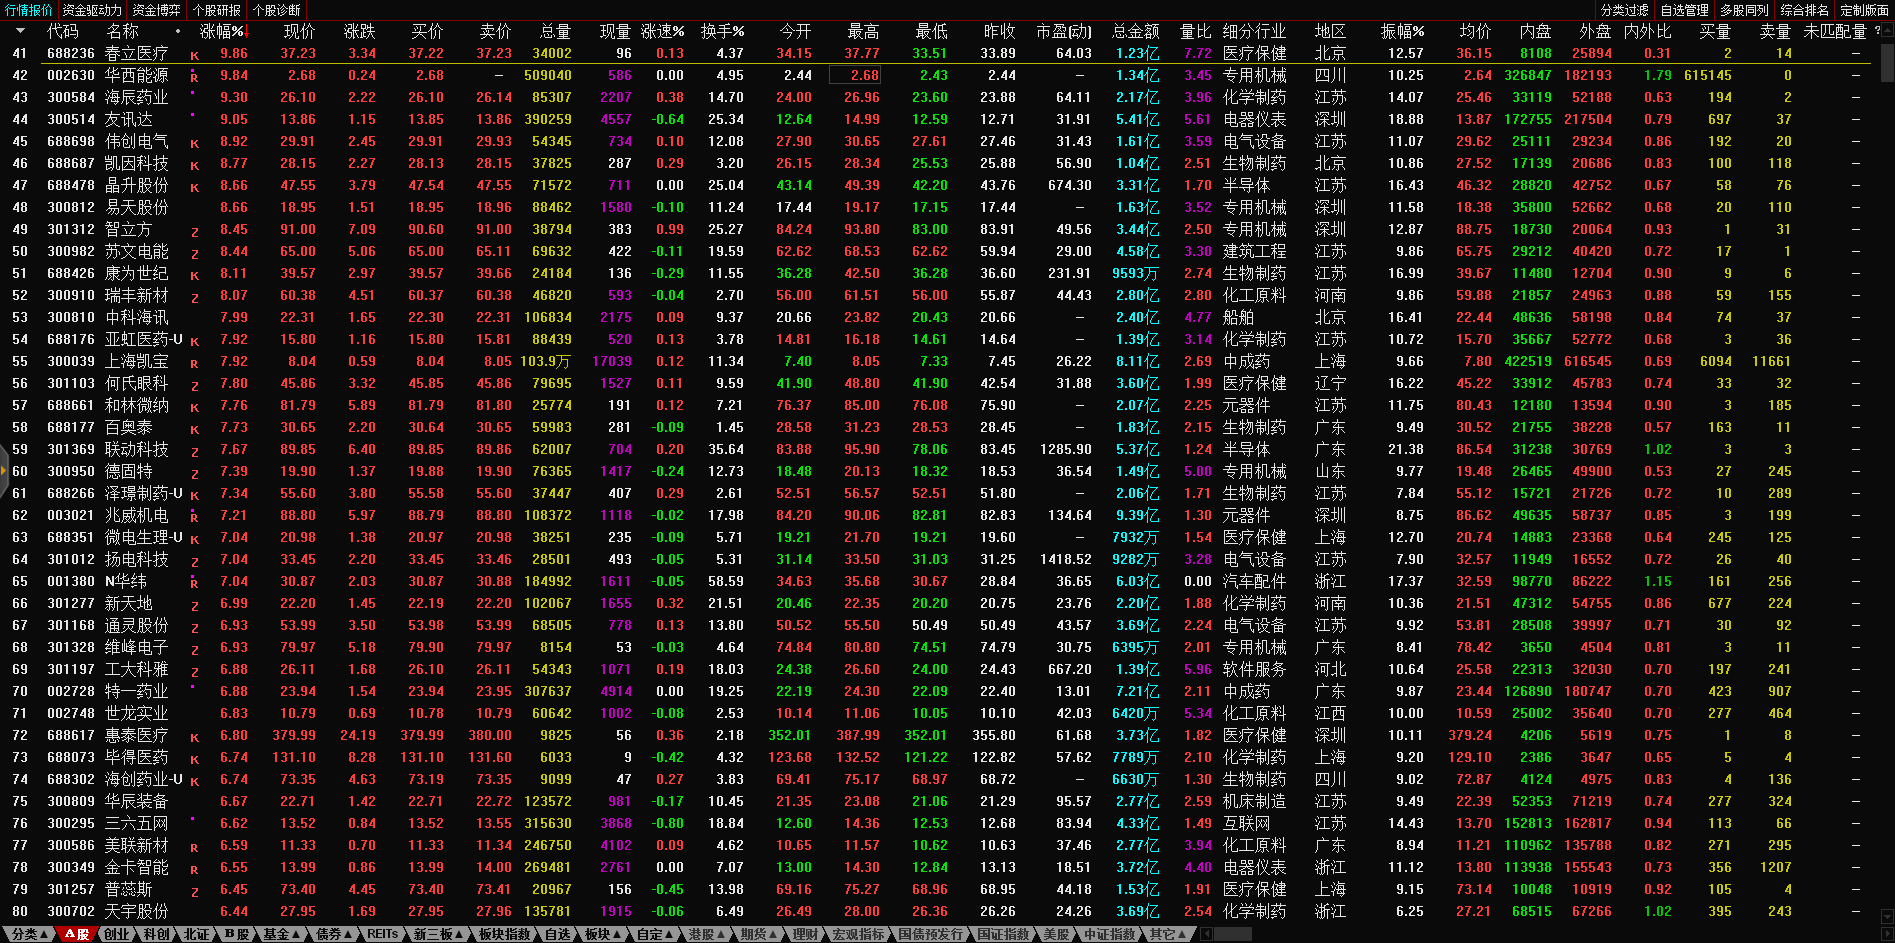Screen dimensions: 1895x943
Task: Click the question mark icon after 未匹配量
Action: 1877,31
